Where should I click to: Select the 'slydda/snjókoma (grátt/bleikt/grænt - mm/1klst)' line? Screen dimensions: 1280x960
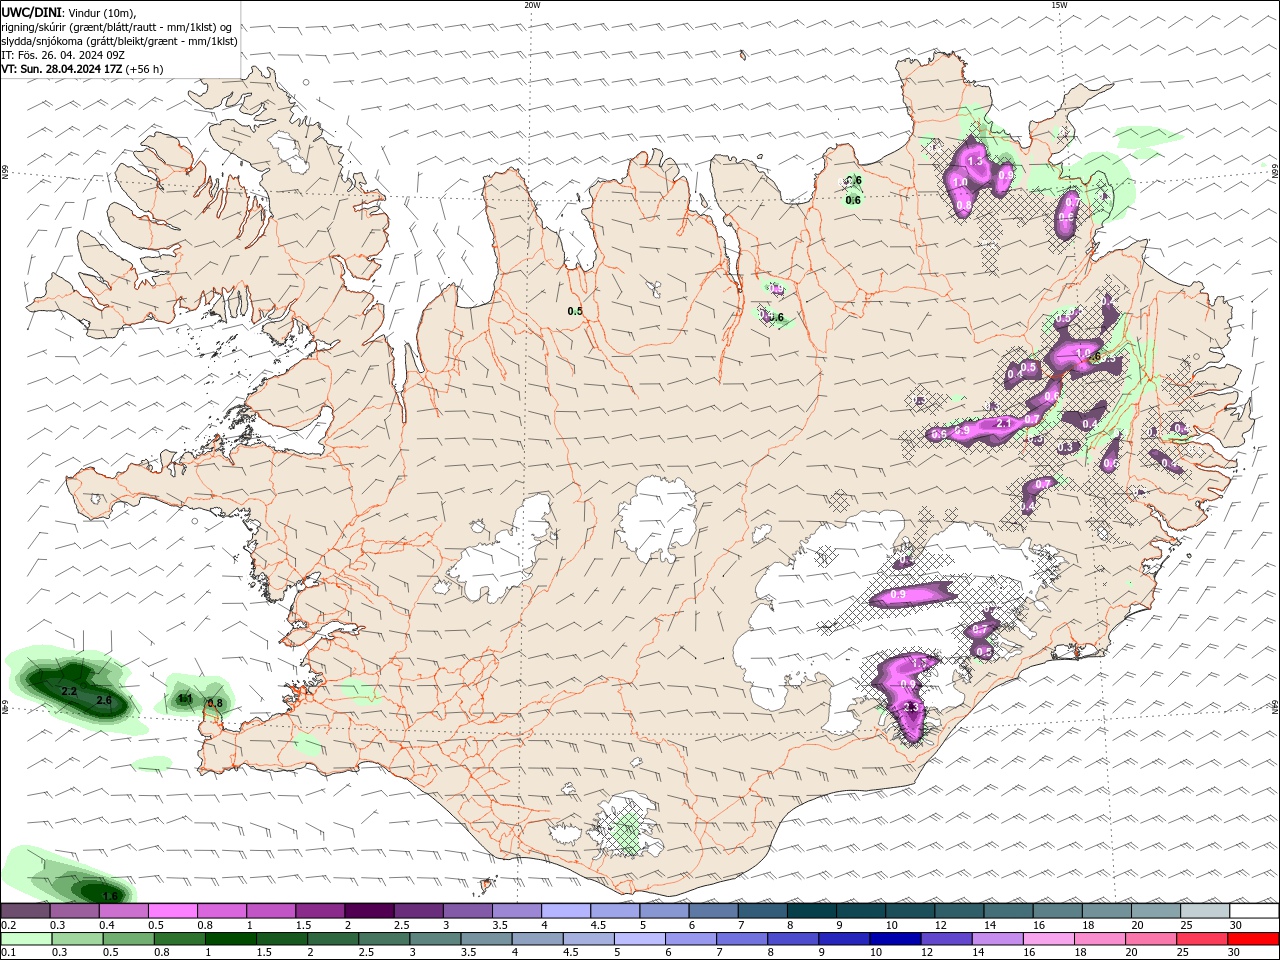click(119, 41)
